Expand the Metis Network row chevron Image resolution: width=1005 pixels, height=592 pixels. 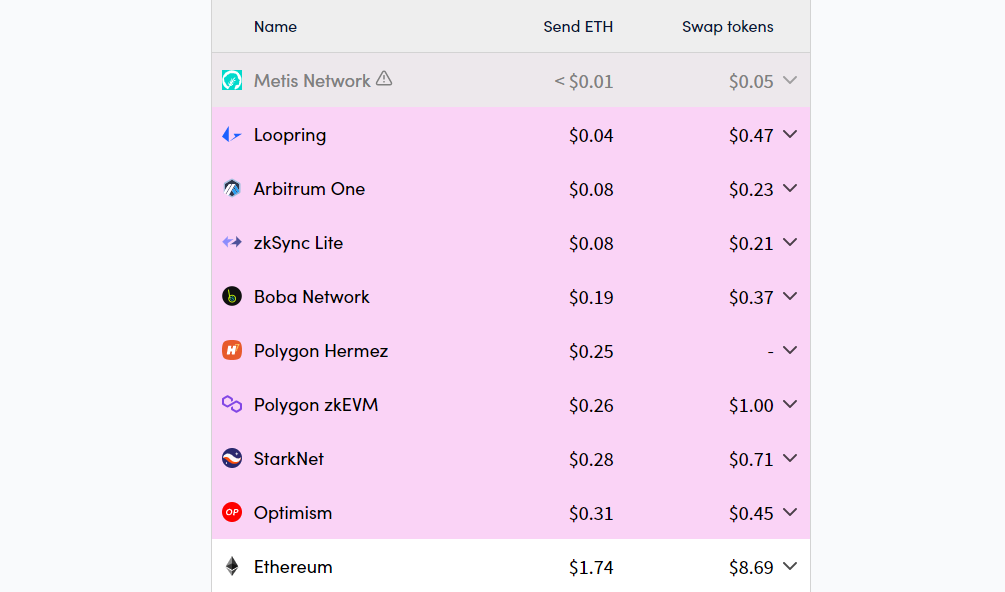pyautogui.click(x=790, y=80)
